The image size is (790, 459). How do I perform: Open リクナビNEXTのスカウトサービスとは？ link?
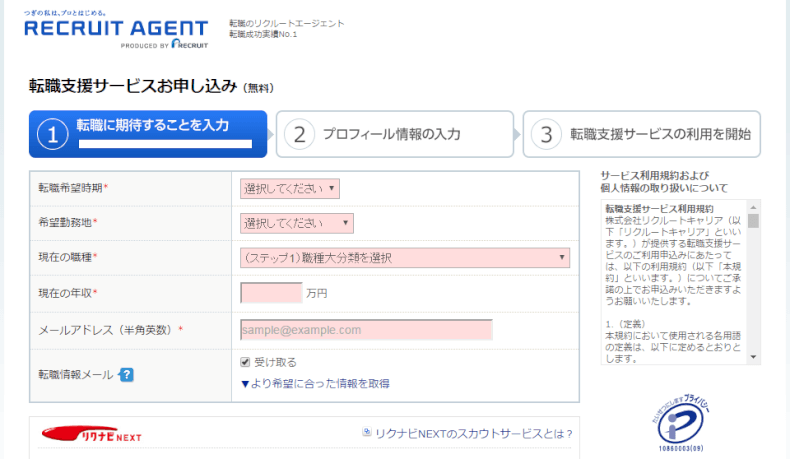(x=474, y=433)
